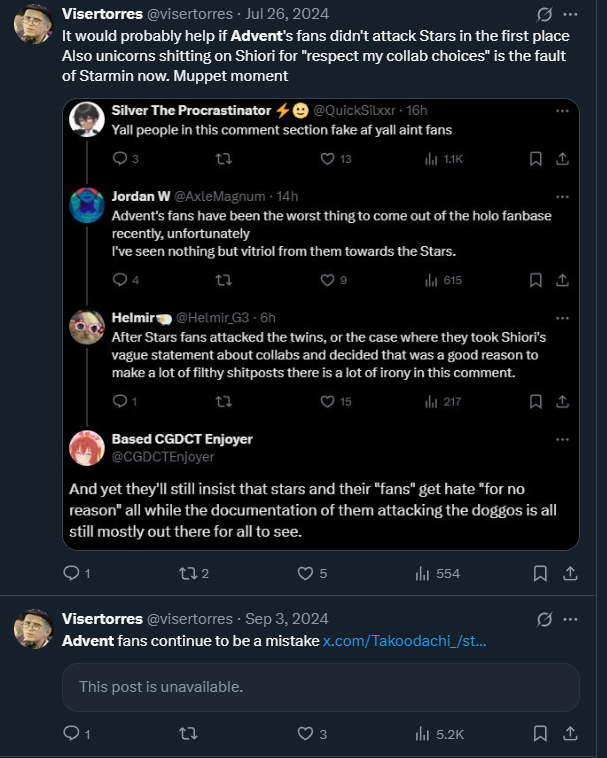View analytics showing 554 views

pyautogui.click(x=437, y=573)
